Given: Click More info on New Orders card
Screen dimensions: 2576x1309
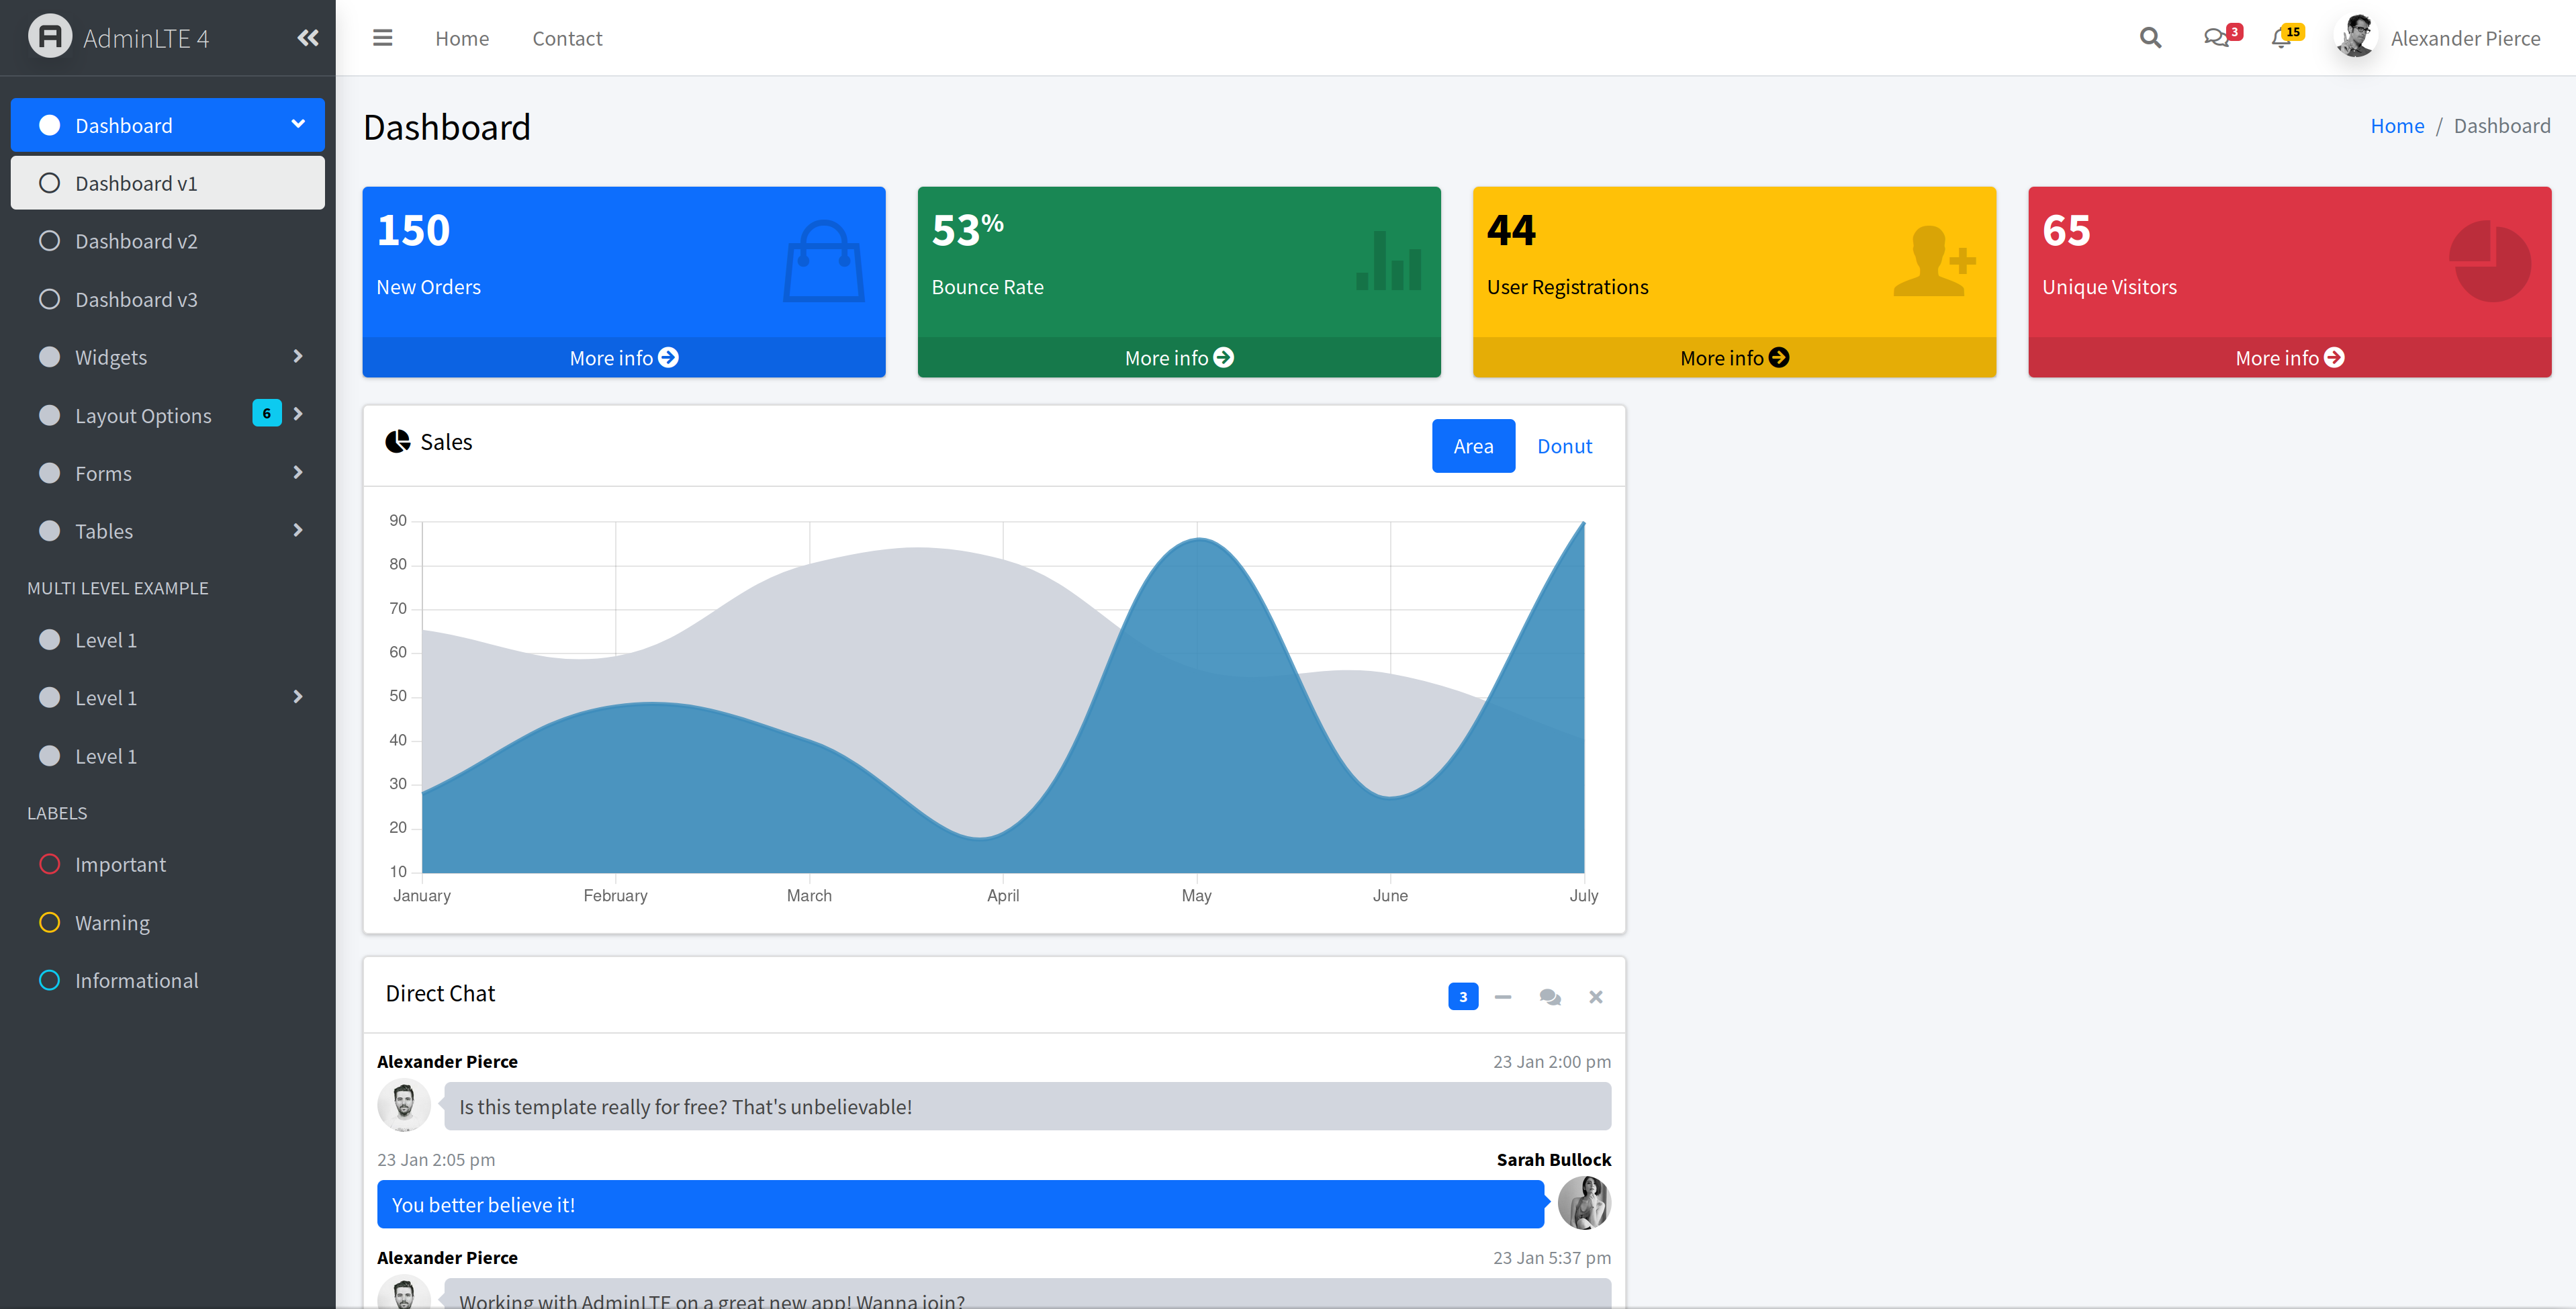Looking at the screenshot, I should [623, 357].
